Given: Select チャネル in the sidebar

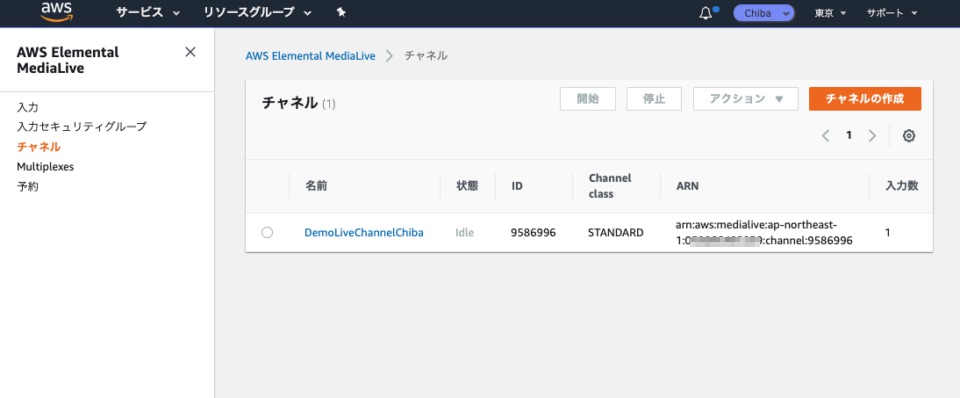Looking at the screenshot, I should pos(39,147).
